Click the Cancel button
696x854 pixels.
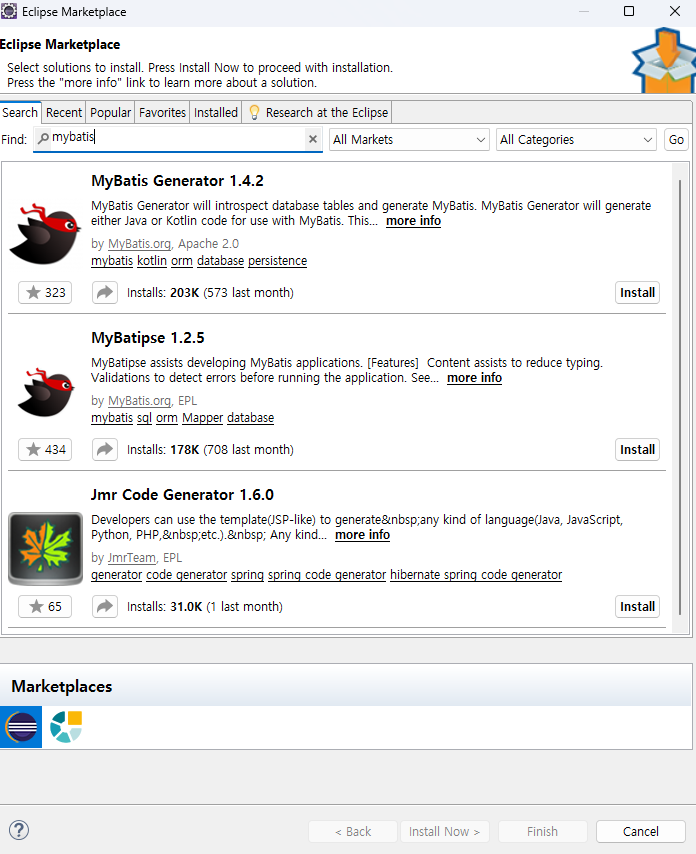point(640,831)
